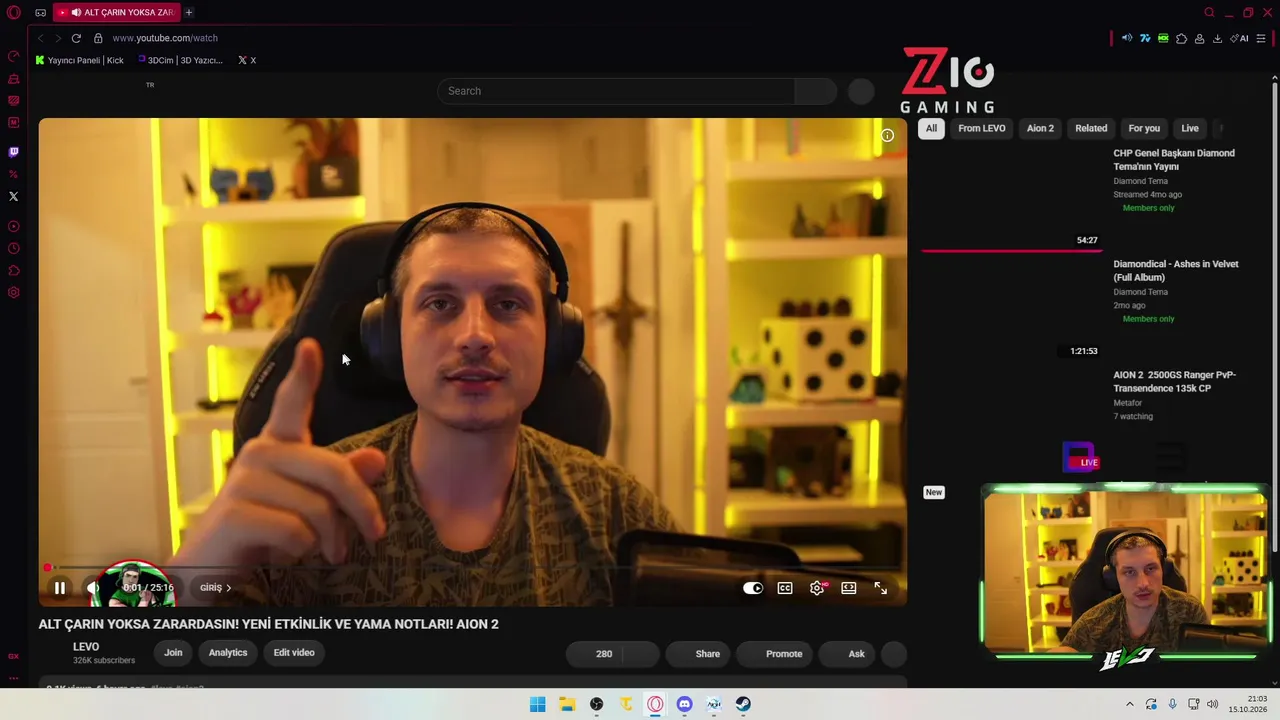This screenshot has height=720, width=1280.
Task: Open the Twitch sidebar panel
Action: tap(14, 153)
